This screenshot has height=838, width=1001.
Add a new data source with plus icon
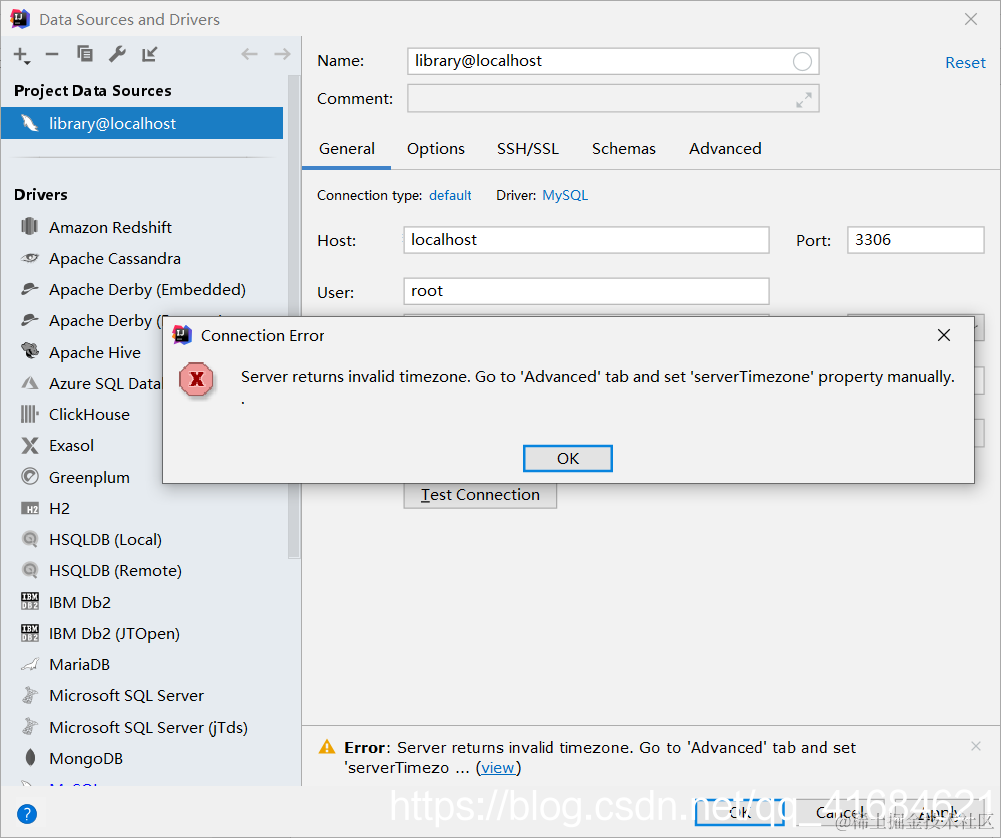pyautogui.click(x=22, y=56)
